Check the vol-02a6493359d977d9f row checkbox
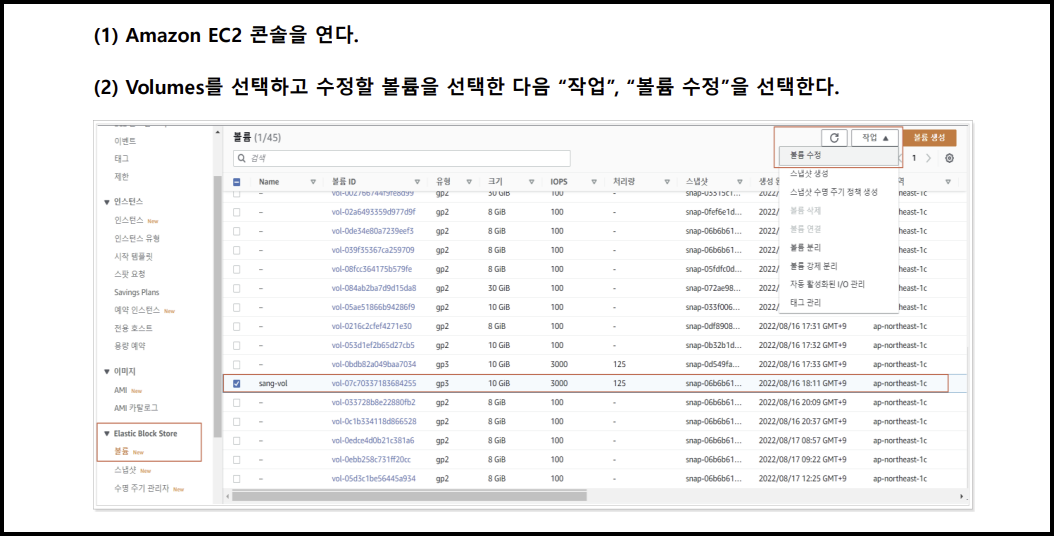The height and width of the screenshot is (536, 1054). [x=237, y=212]
